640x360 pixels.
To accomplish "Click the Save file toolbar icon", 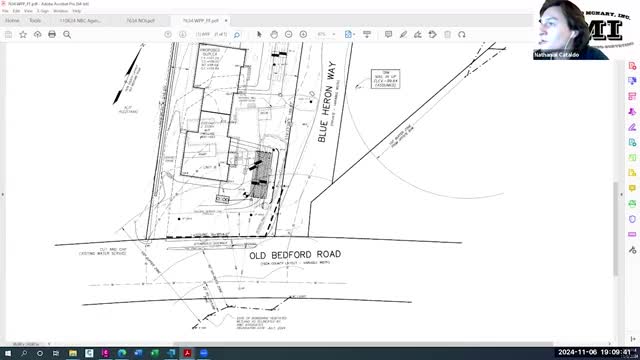I will point(8,35).
